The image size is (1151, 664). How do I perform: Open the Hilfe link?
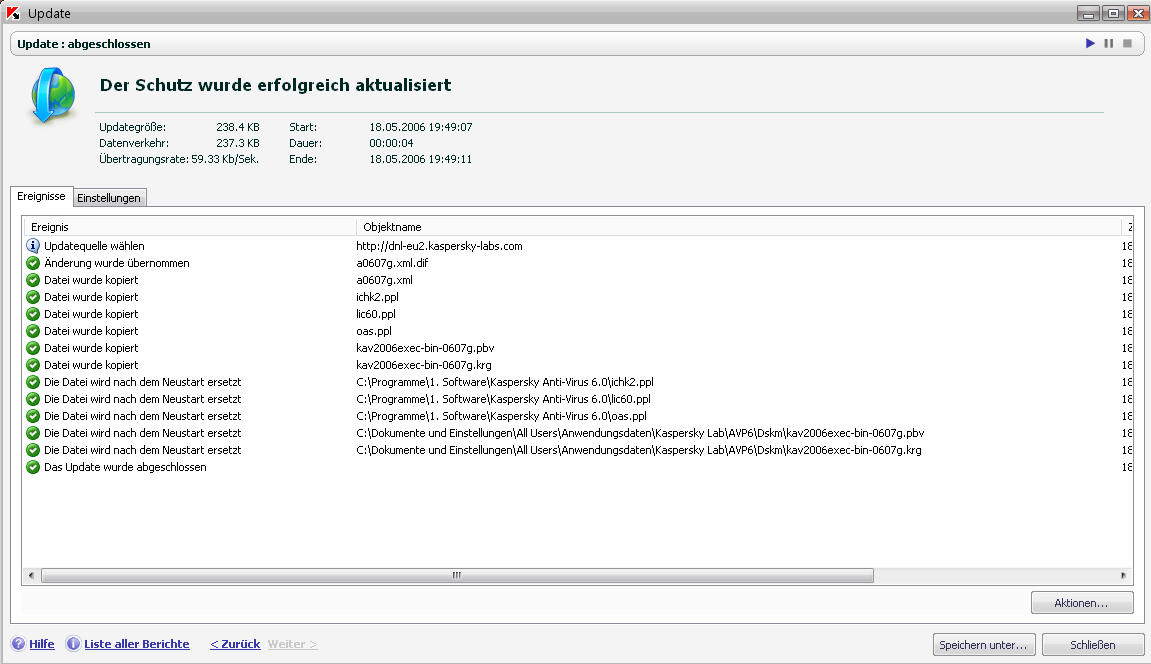point(42,643)
